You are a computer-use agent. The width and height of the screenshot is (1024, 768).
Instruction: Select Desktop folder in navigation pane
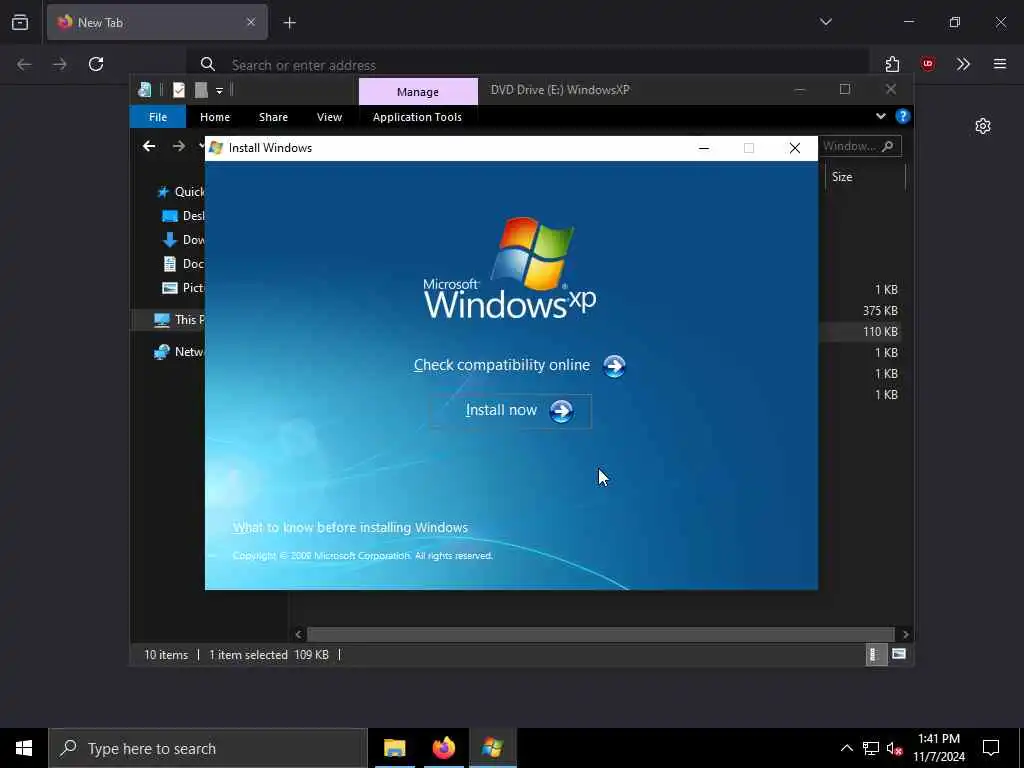183,216
